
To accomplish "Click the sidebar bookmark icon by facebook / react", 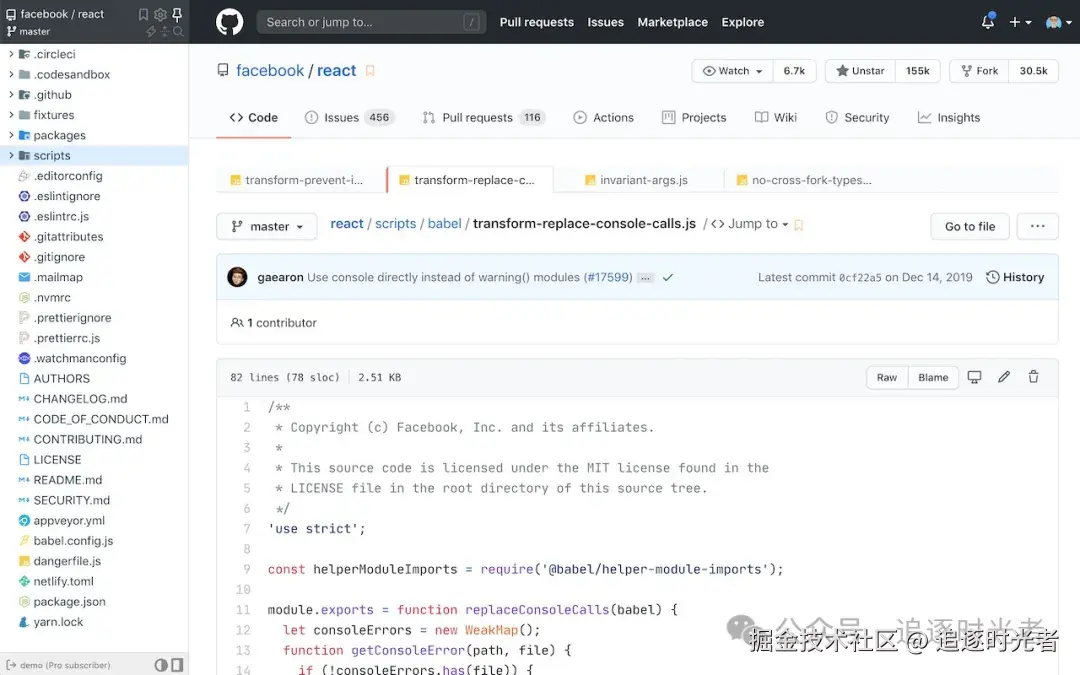I will (143, 14).
